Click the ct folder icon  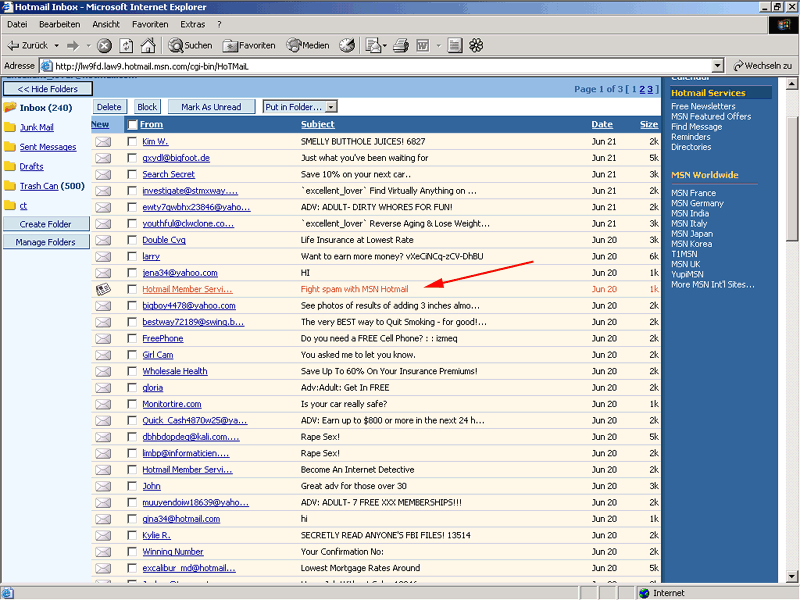10,205
